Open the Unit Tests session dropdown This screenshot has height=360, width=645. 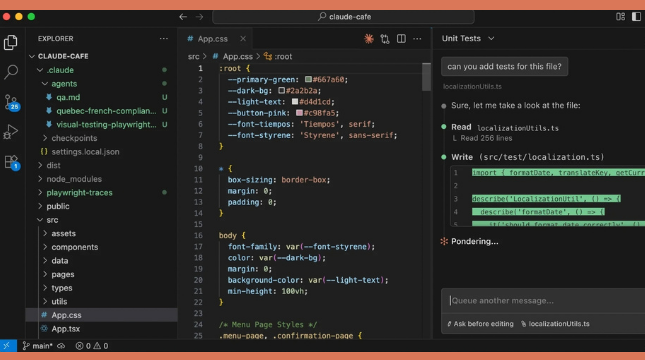coord(468,38)
